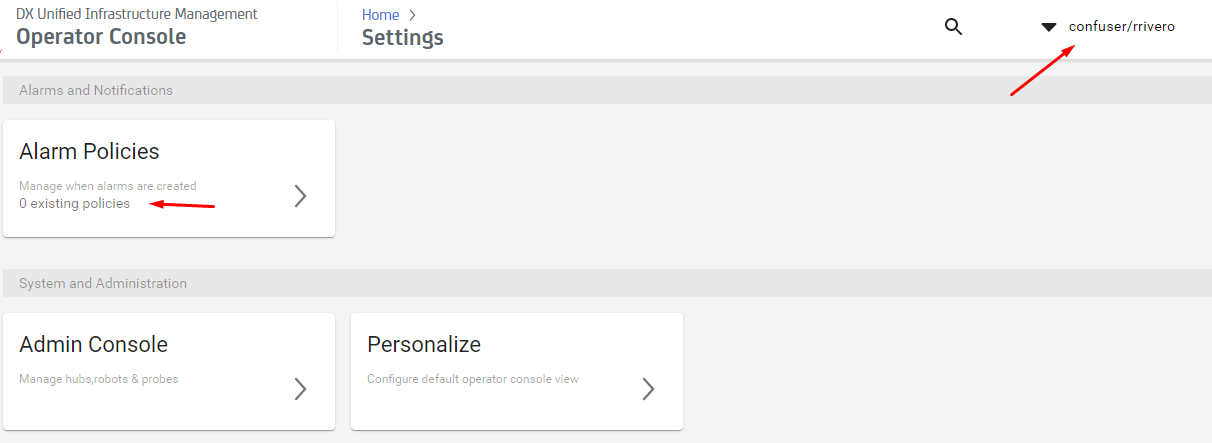Click 'Manage hubs,robots & probes' description
Screen dimensions: 1212x443
[99, 379]
